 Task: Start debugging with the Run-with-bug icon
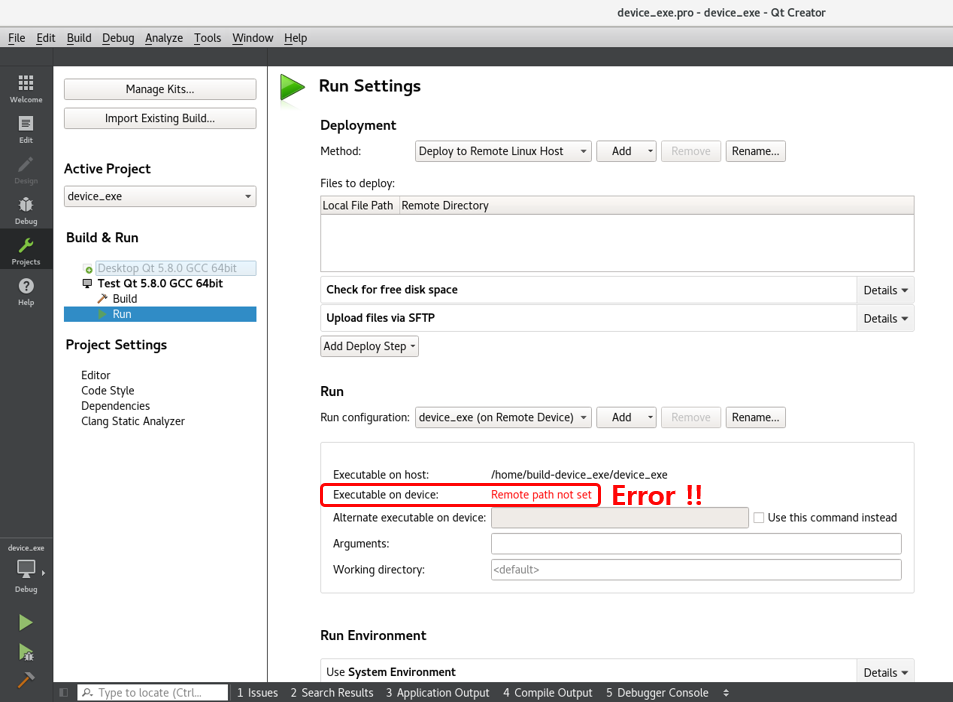pos(26,652)
